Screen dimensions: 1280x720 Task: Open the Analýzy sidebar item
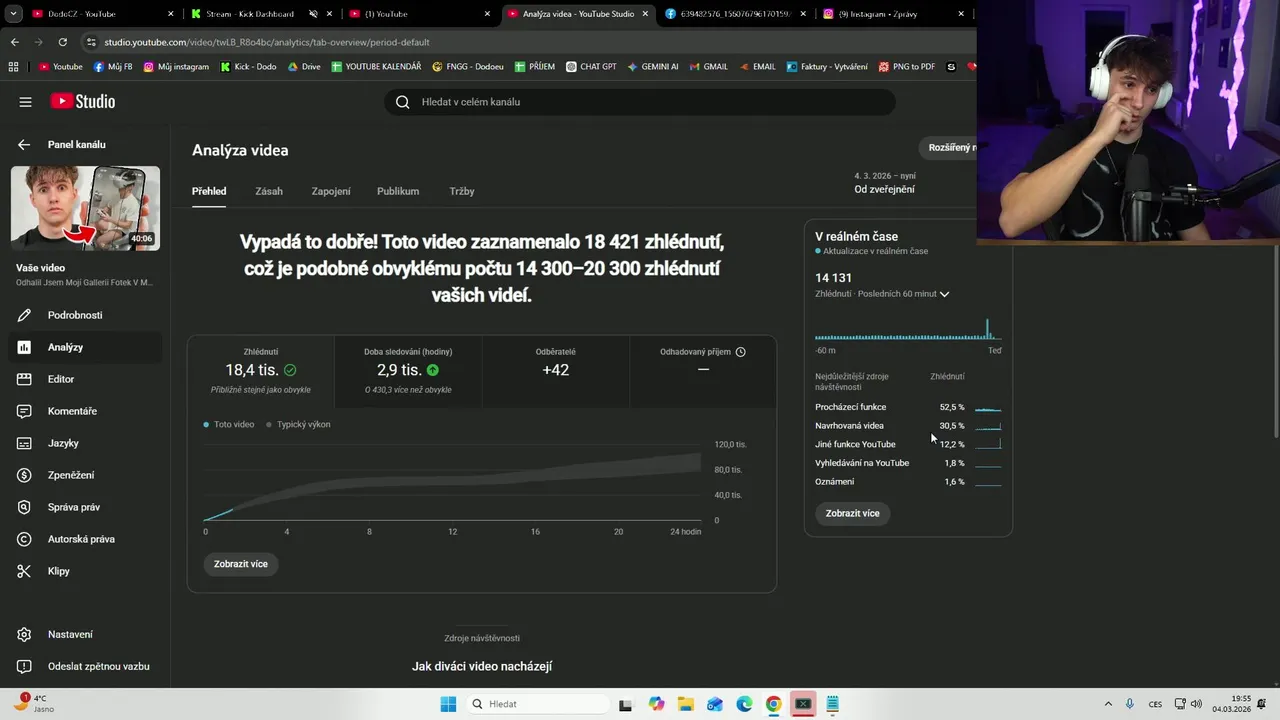point(85,347)
